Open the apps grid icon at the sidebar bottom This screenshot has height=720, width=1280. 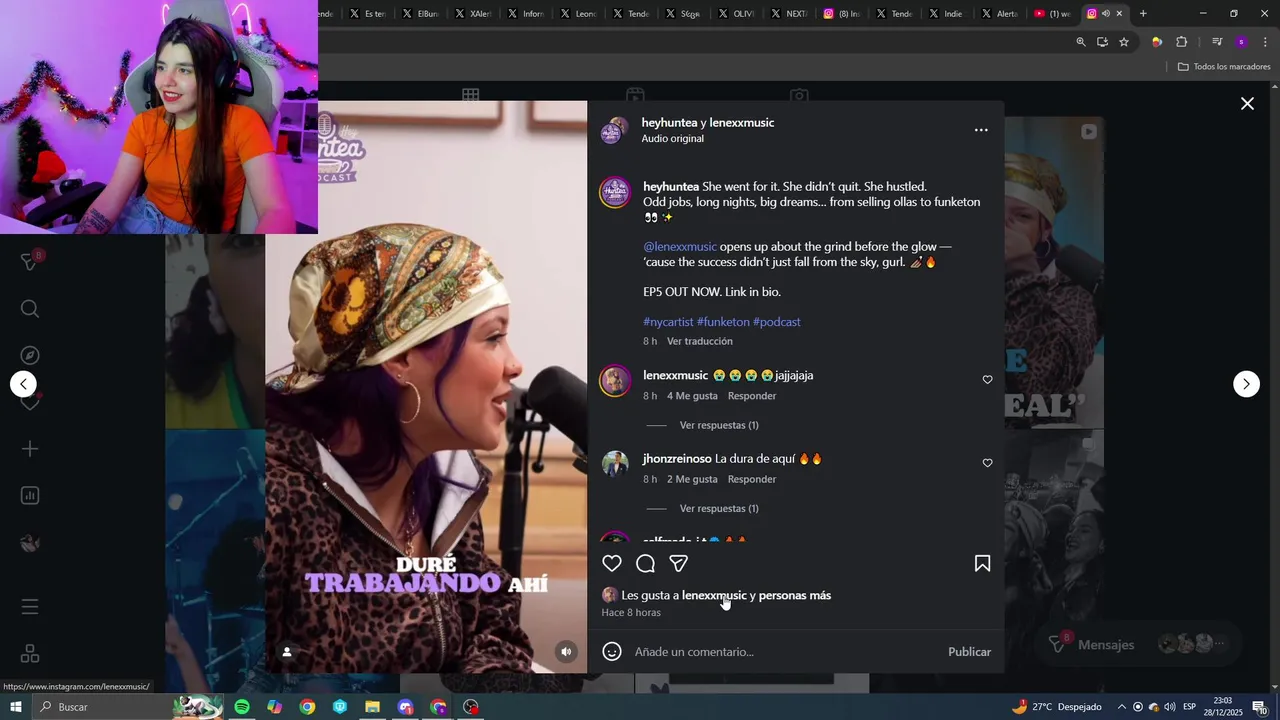tap(30, 653)
